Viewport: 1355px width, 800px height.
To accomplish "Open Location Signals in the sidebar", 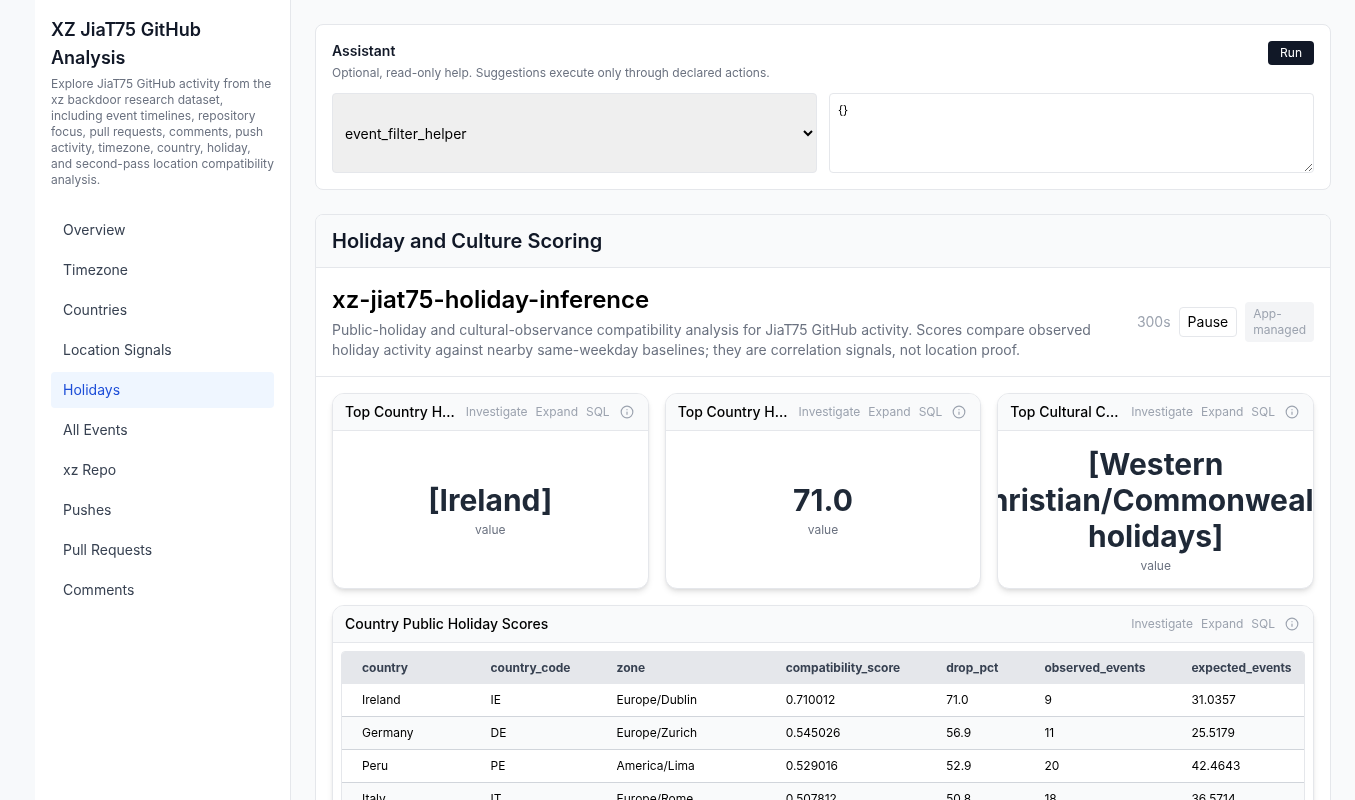I will click(162, 350).
